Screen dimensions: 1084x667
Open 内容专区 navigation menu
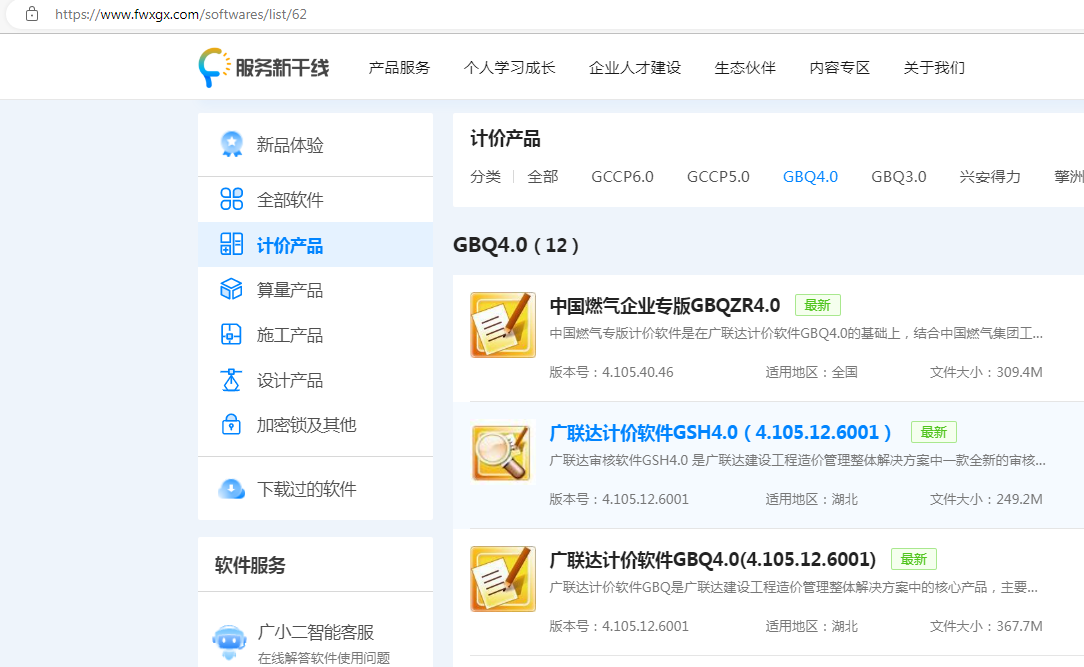click(x=839, y=68)
